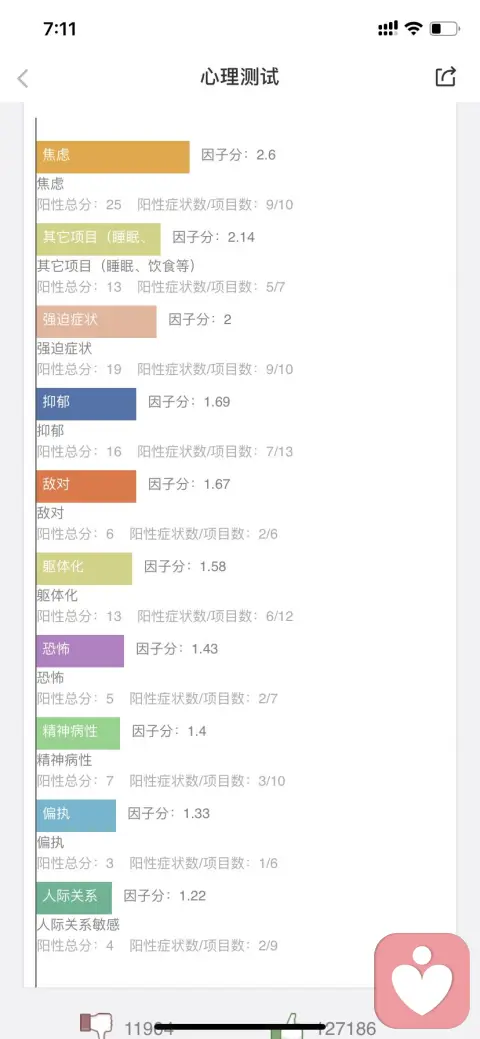
Task: Tap the blue 抑郁 bar
Action: 86,404
